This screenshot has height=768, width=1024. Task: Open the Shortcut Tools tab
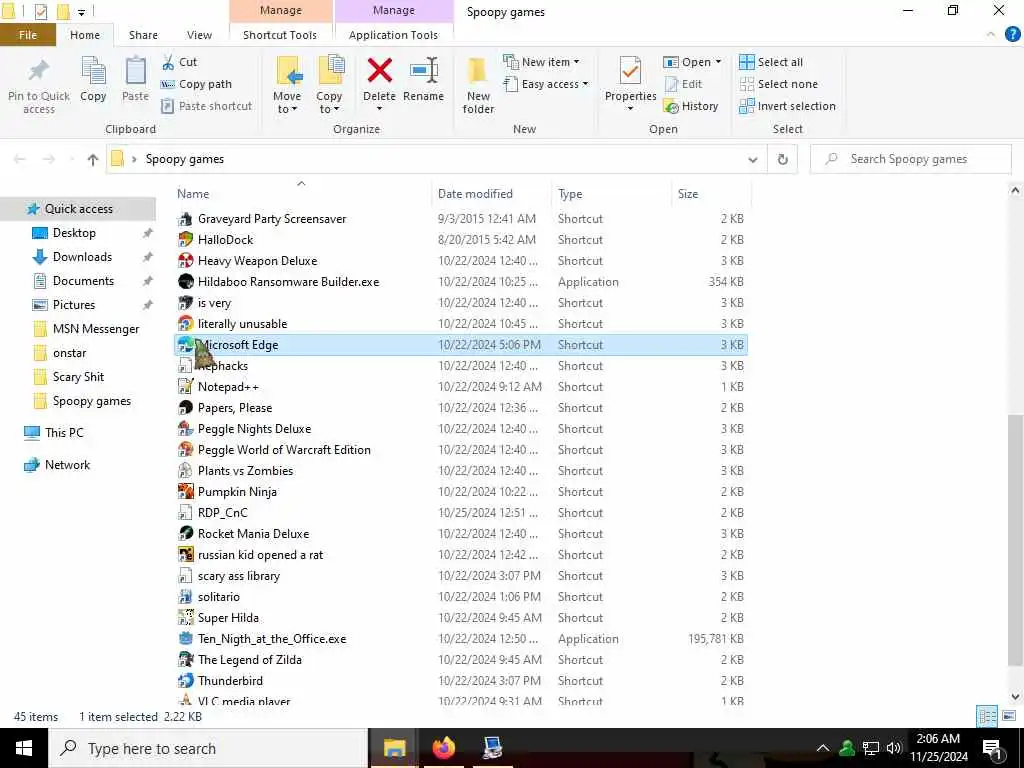tap(280, 35)
